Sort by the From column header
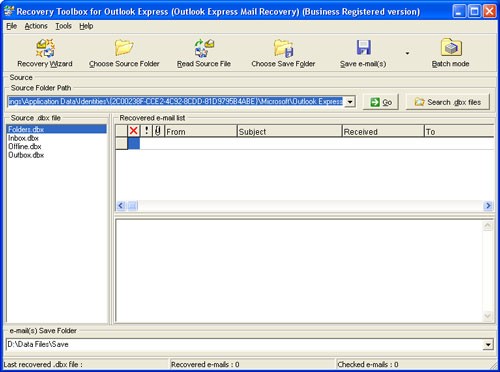 click(x=201, y=131)
